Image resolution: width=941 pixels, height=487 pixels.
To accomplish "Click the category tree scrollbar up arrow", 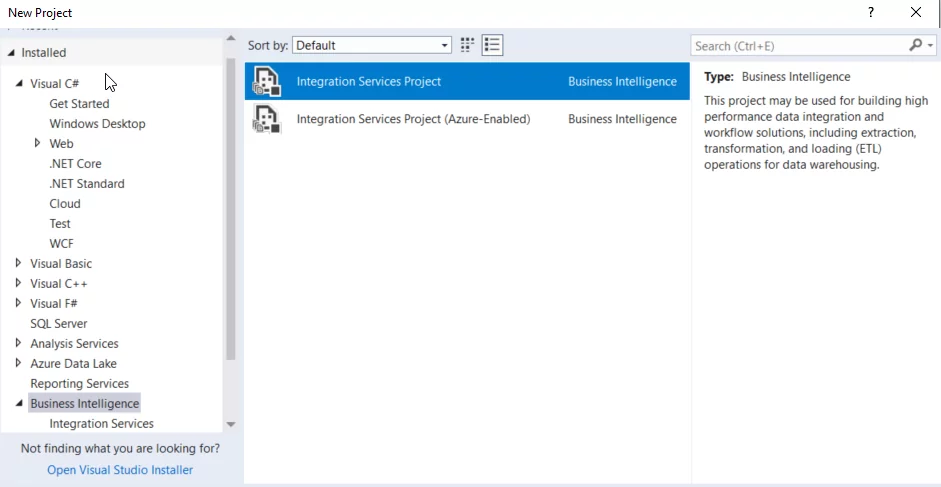I will coord(230,38).
